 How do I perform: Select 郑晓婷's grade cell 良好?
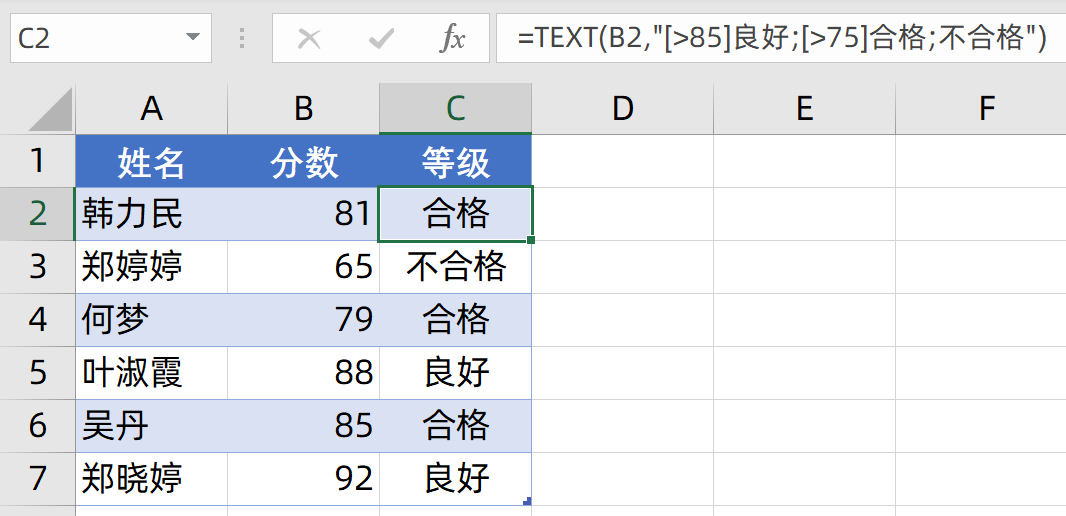(x=455, y=479)
